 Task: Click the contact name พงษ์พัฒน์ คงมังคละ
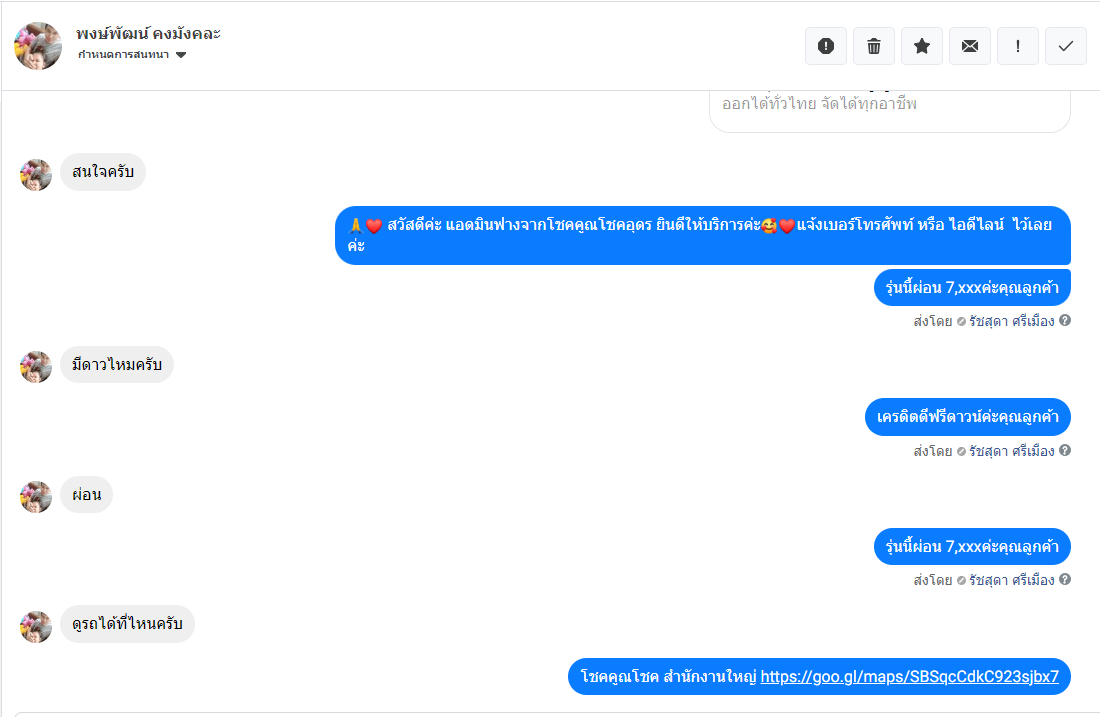pos(149,33)
